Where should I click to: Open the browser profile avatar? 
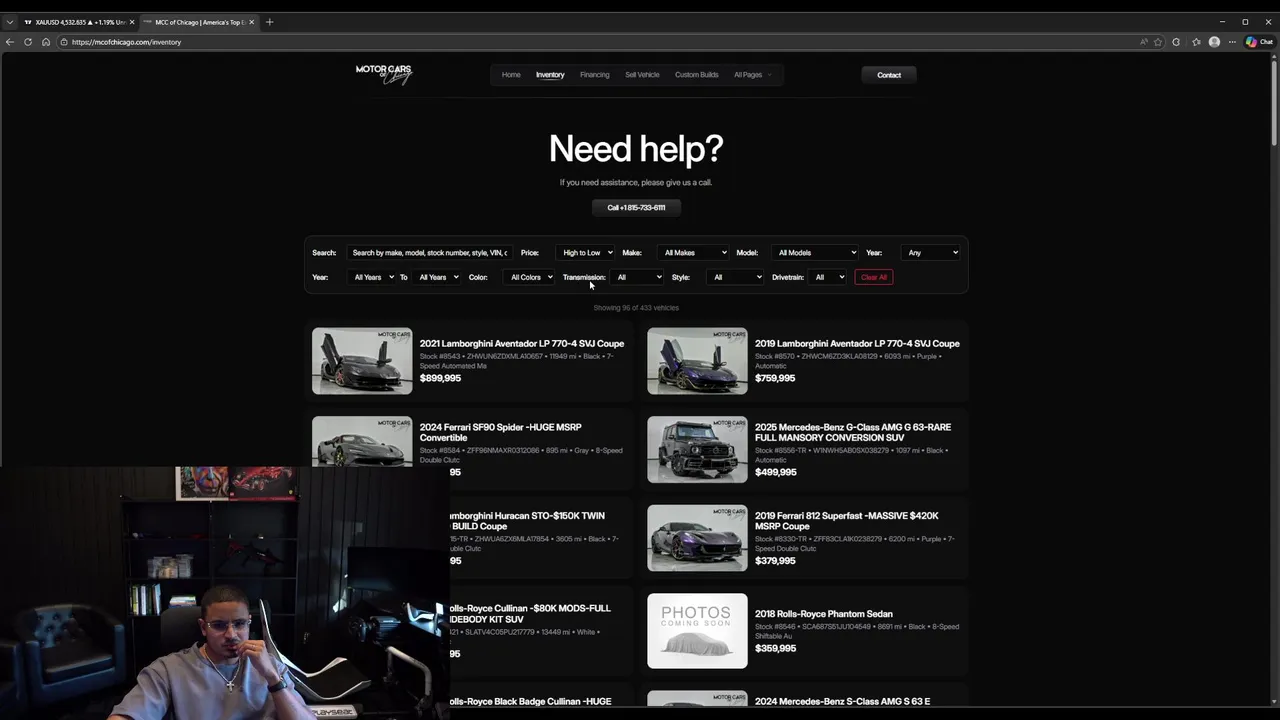(x=1214, y=42)
